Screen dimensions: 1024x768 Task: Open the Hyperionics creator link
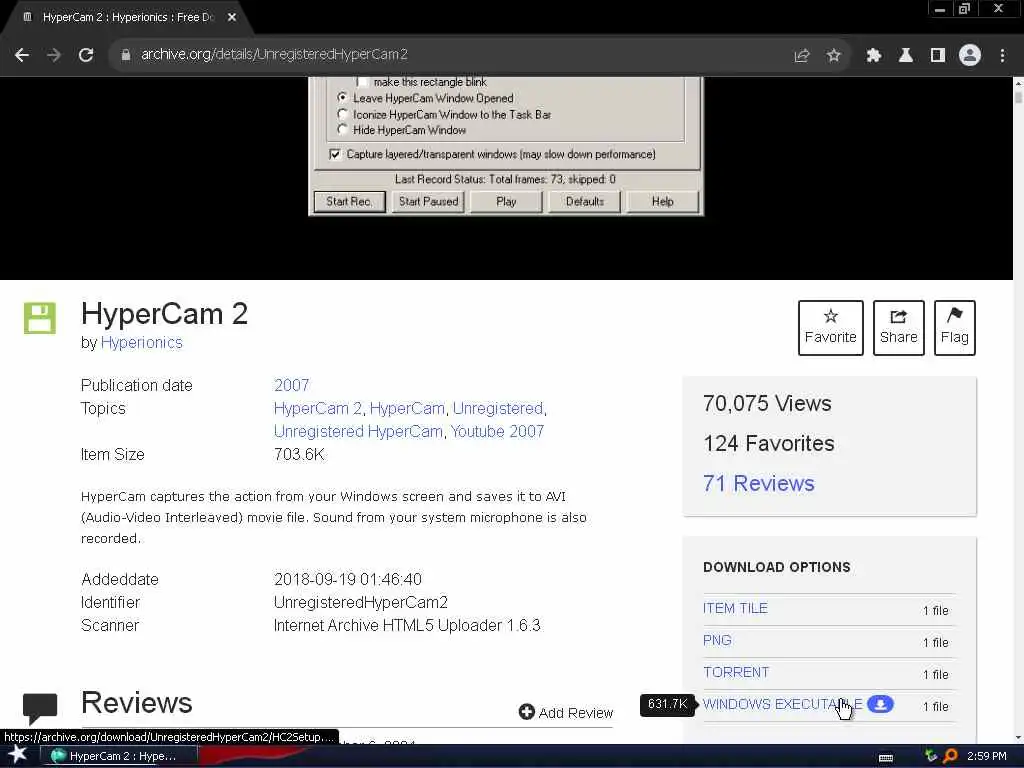pyautogui.click(x=142, y=343)
